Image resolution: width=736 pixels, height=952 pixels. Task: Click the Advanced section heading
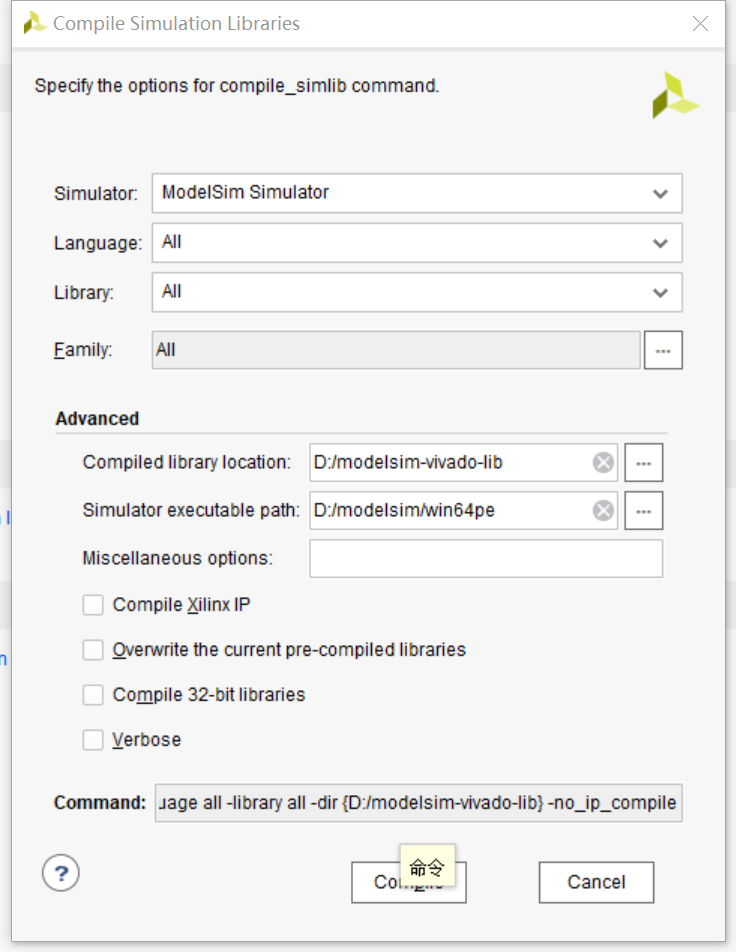(x=97, y=418)
